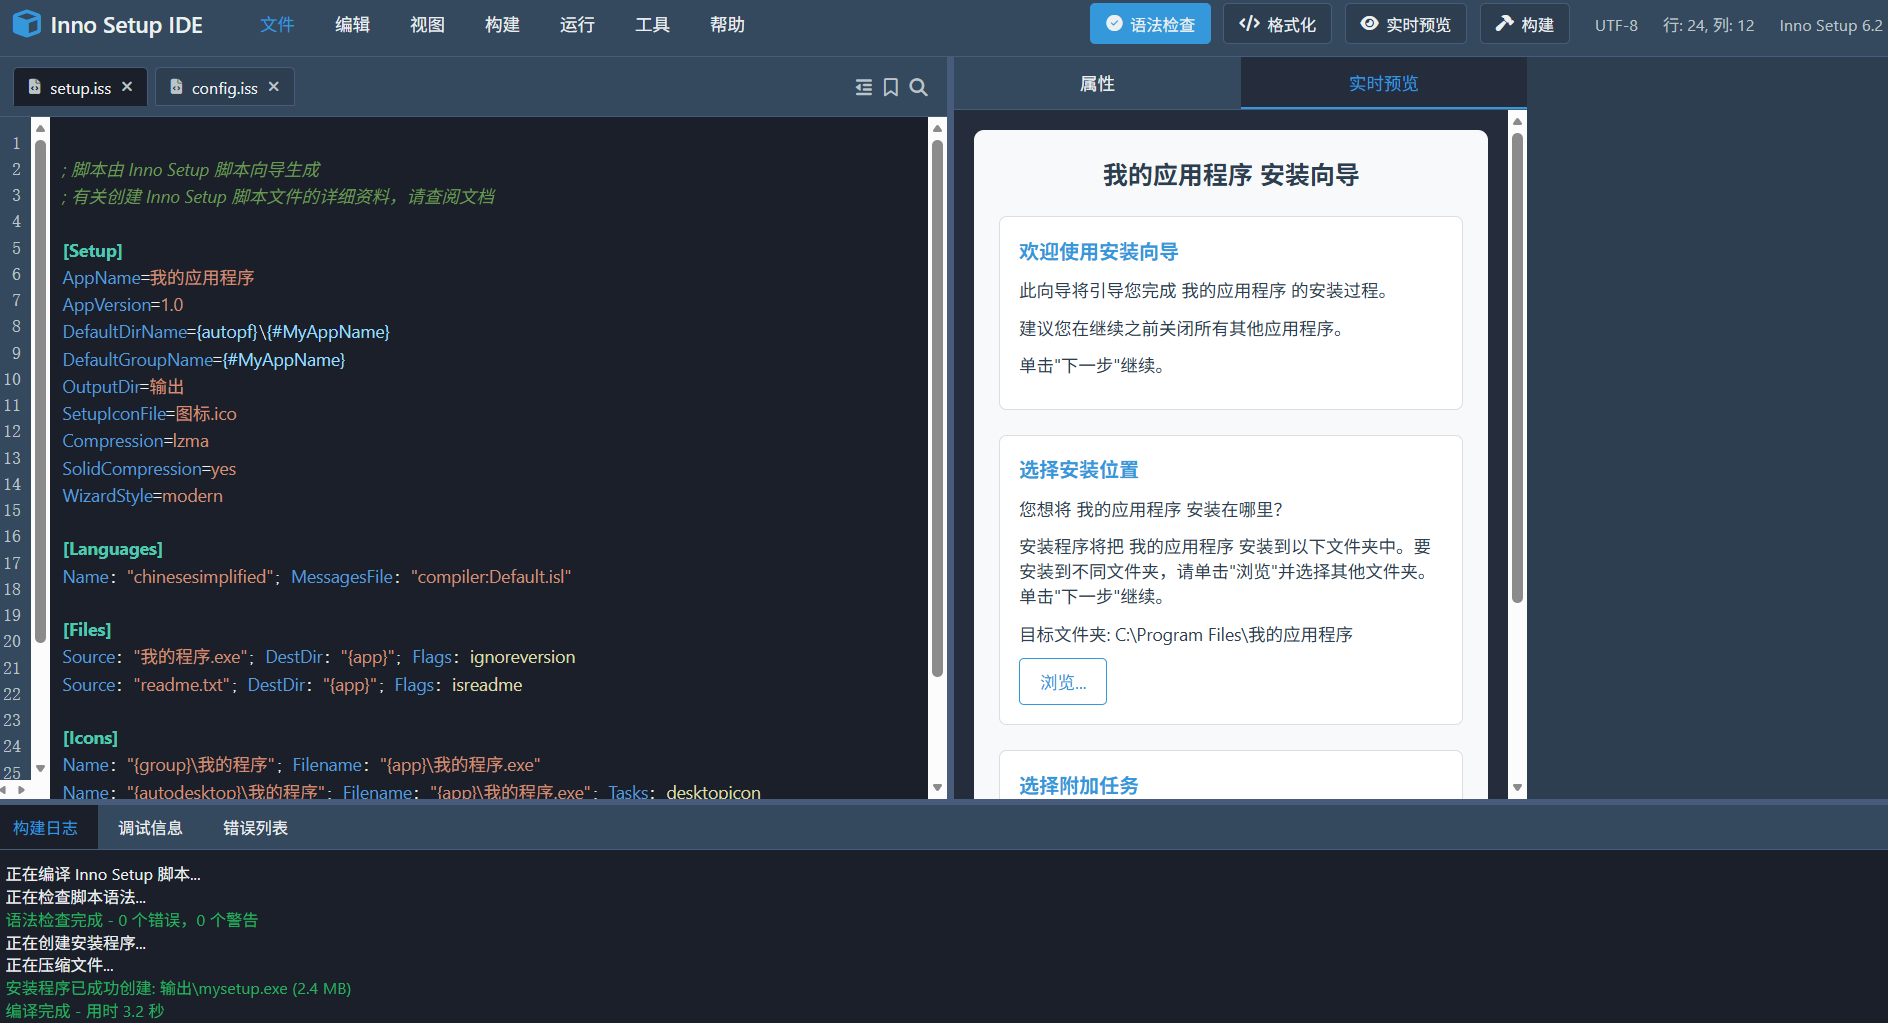Click the line number gutter down arrow
1888x1023 pixels.
point(40,769)
